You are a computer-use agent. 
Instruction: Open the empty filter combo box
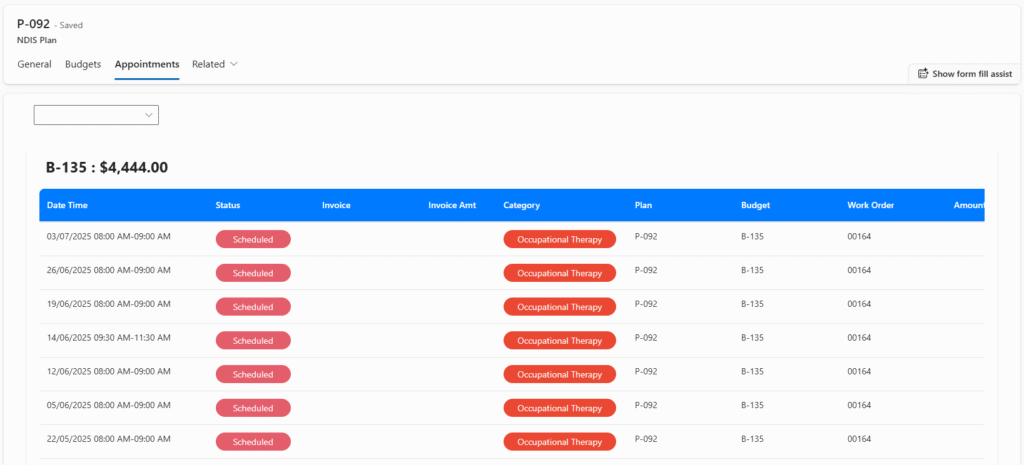pyautogui.click(x=96, y=115)
